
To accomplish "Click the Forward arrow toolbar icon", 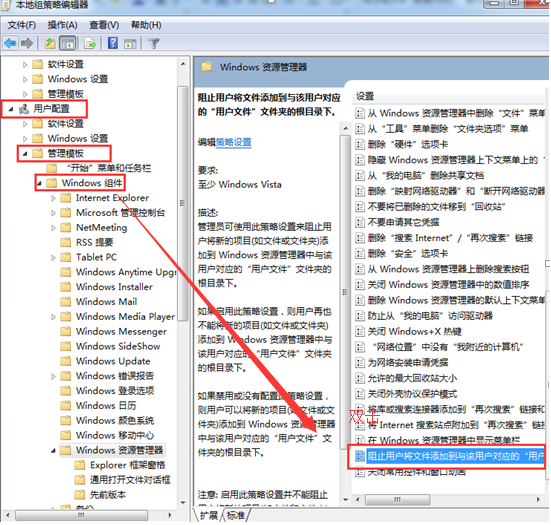I will [27, 44].
